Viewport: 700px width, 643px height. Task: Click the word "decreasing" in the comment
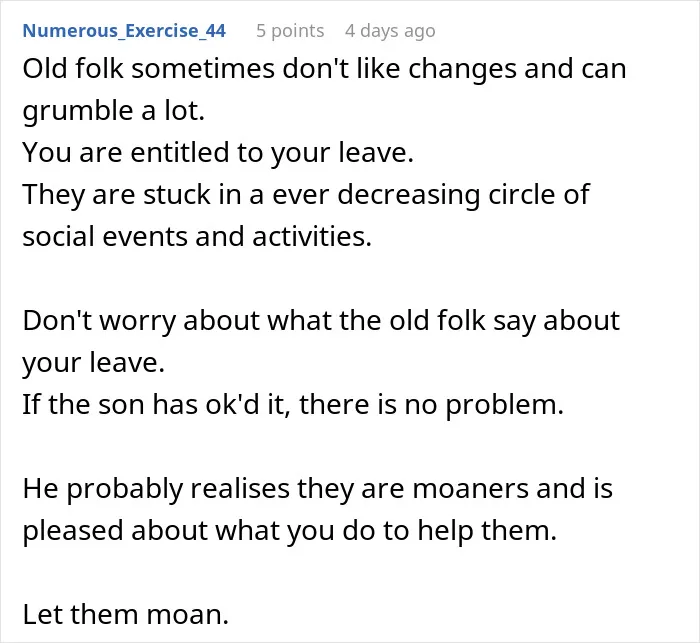click(x=408, y=195)
